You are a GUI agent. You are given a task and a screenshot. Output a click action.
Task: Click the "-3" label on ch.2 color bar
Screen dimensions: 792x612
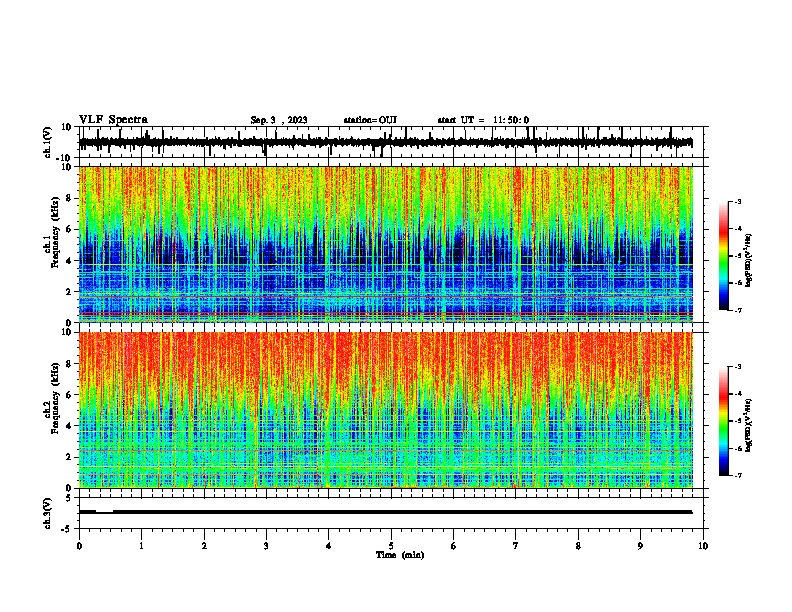click(737, 367)
